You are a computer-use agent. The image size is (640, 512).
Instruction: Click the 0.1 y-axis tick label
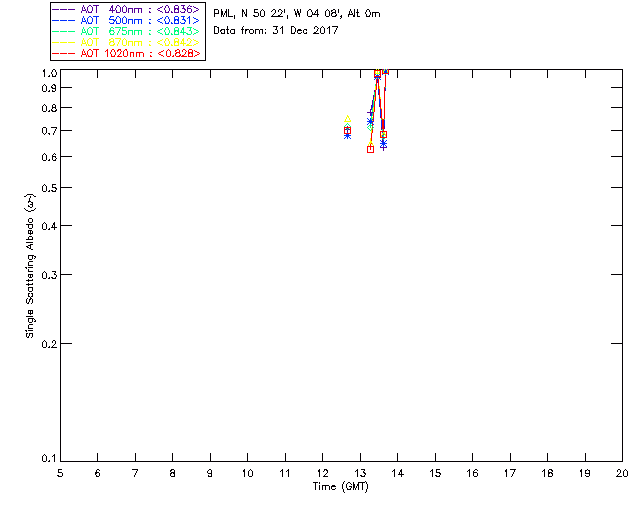tap(49, 459)
